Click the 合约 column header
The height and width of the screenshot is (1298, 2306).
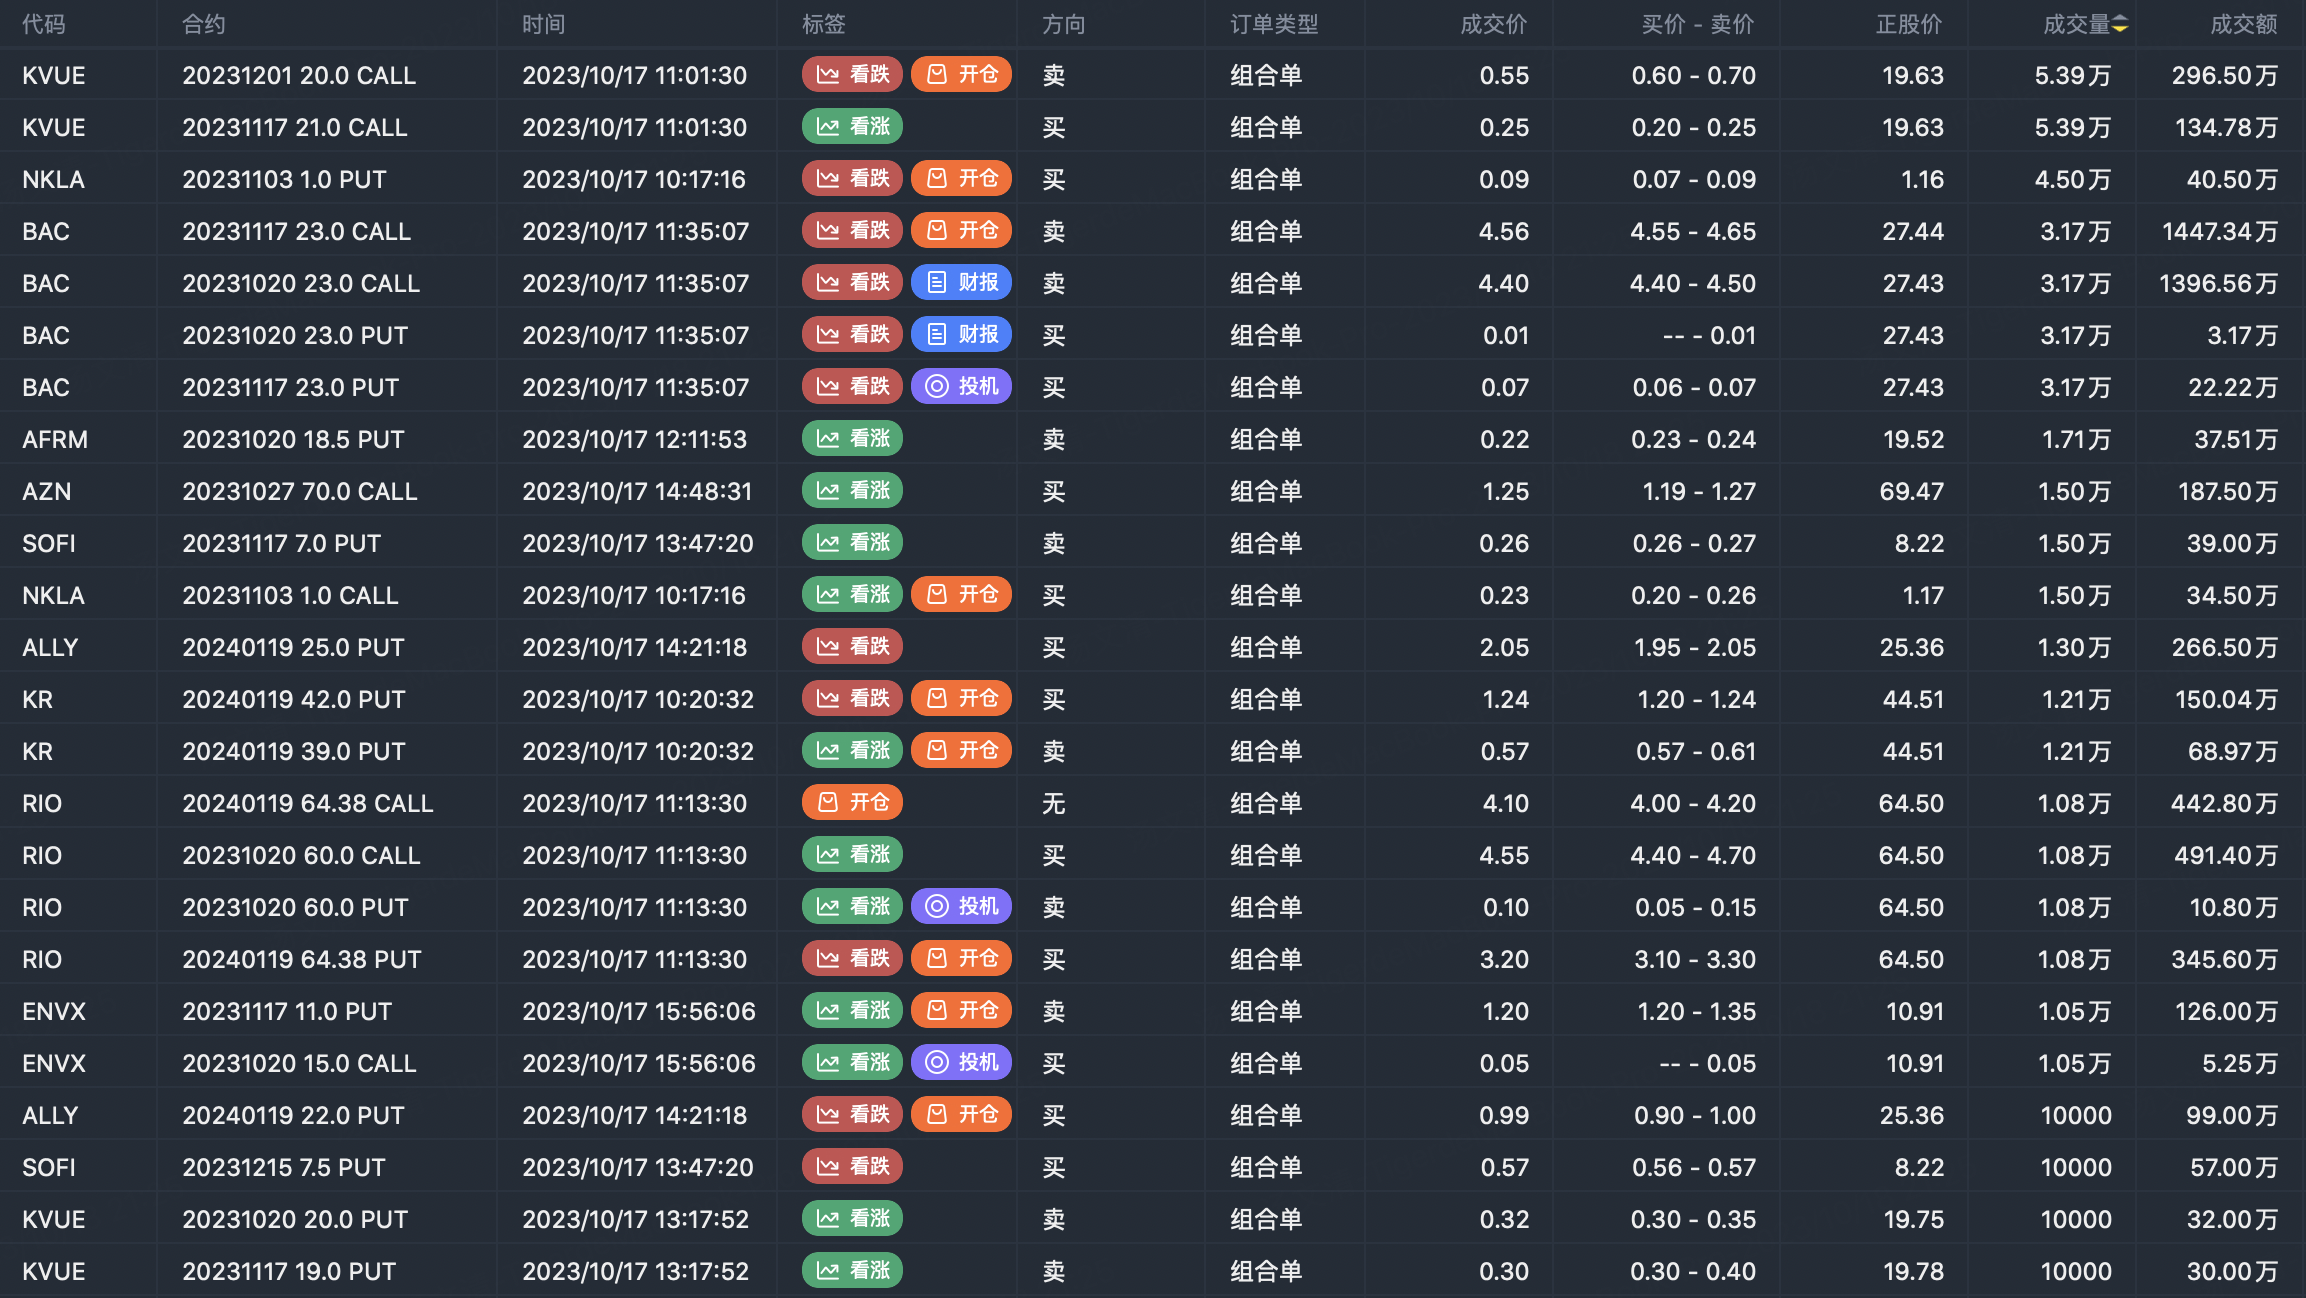tap(204, 24)
